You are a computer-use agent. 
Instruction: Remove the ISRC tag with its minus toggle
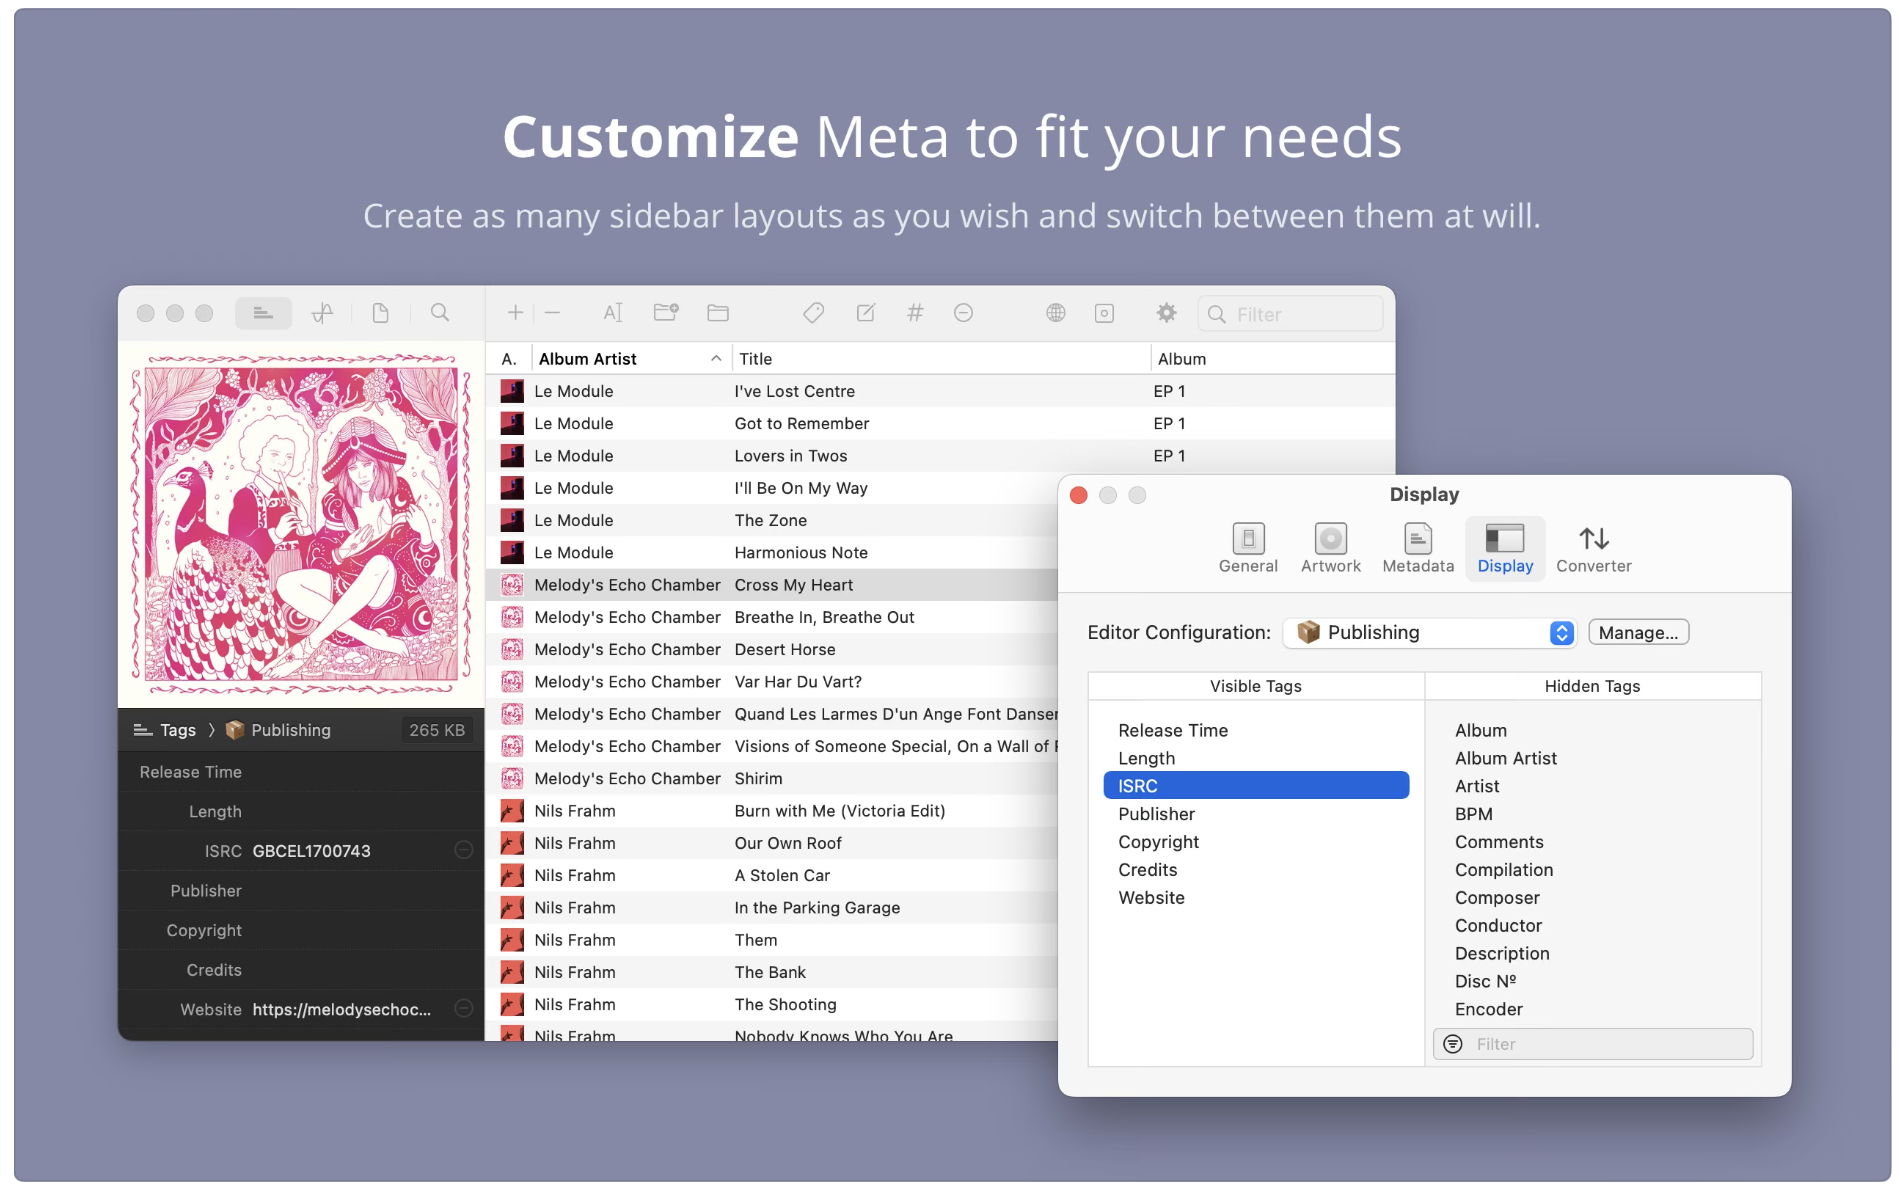coord(463,850)
